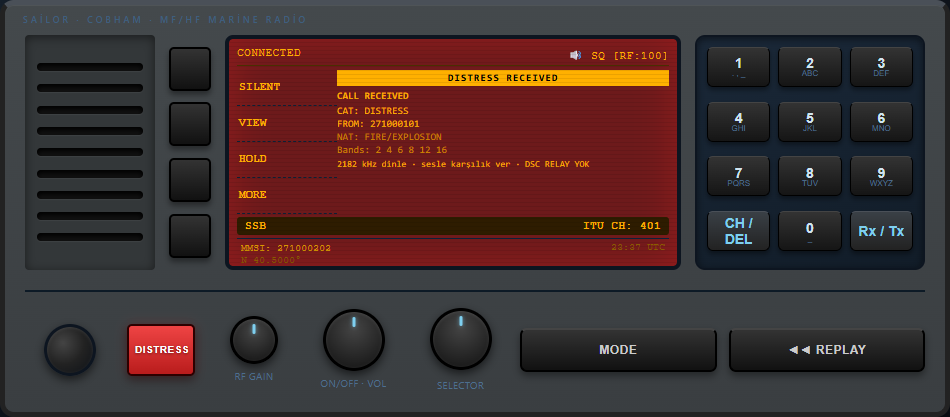This screenshot has height=417, width=950.
Task: Click the SSB mode label
Action: (256, 226)
